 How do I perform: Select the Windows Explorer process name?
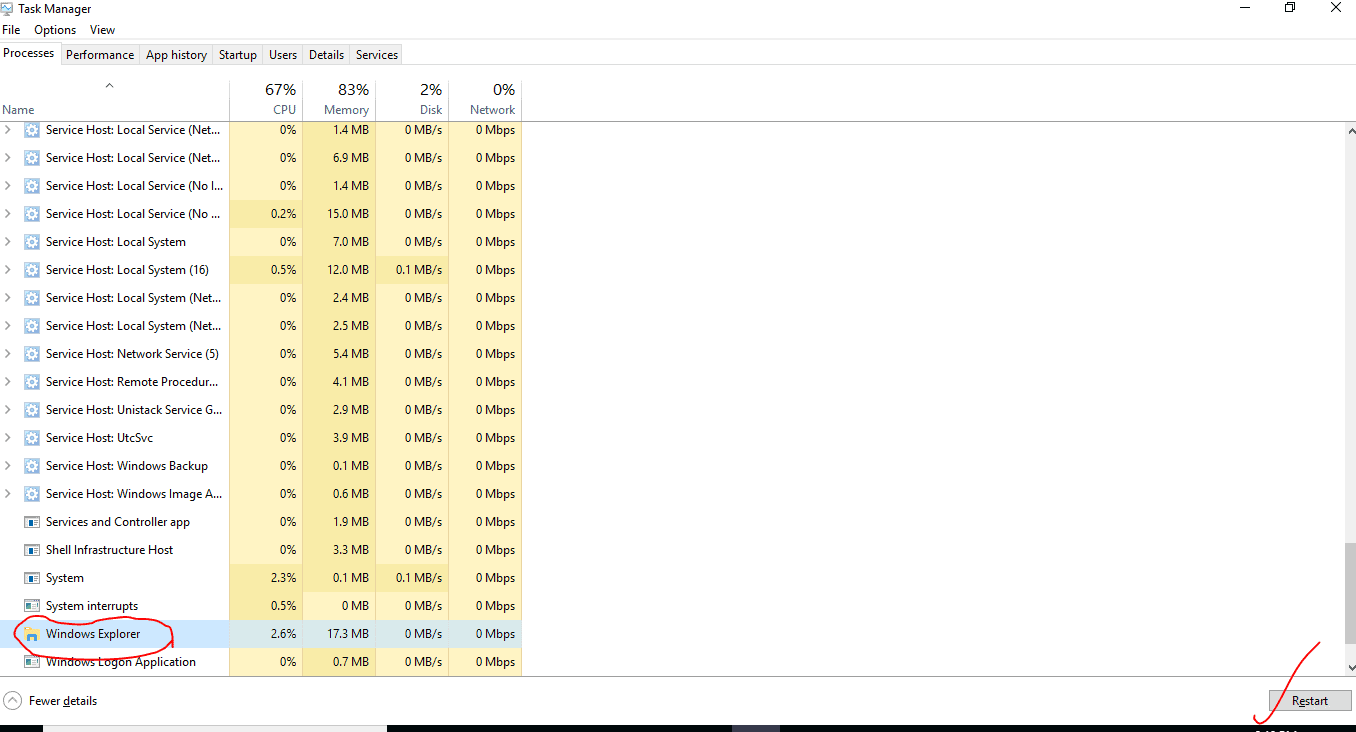point(93,634)
